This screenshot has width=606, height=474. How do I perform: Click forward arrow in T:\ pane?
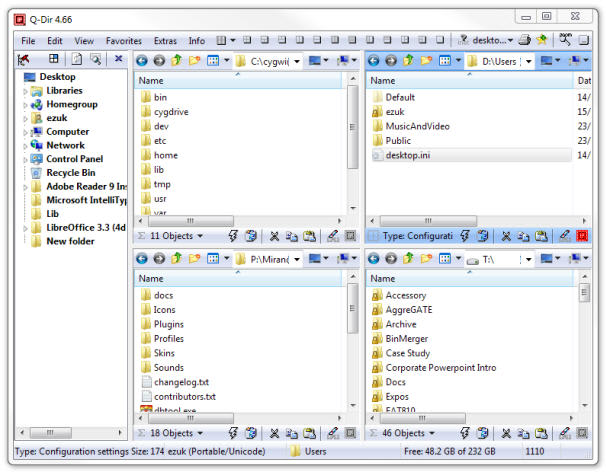tap(391, 258)
